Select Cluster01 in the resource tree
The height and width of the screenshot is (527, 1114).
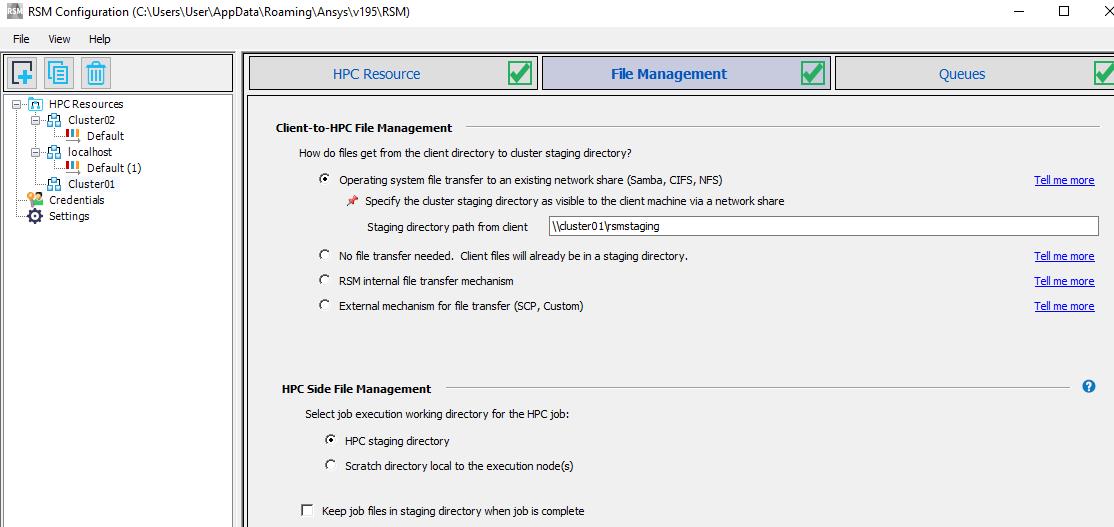(91, 184)
